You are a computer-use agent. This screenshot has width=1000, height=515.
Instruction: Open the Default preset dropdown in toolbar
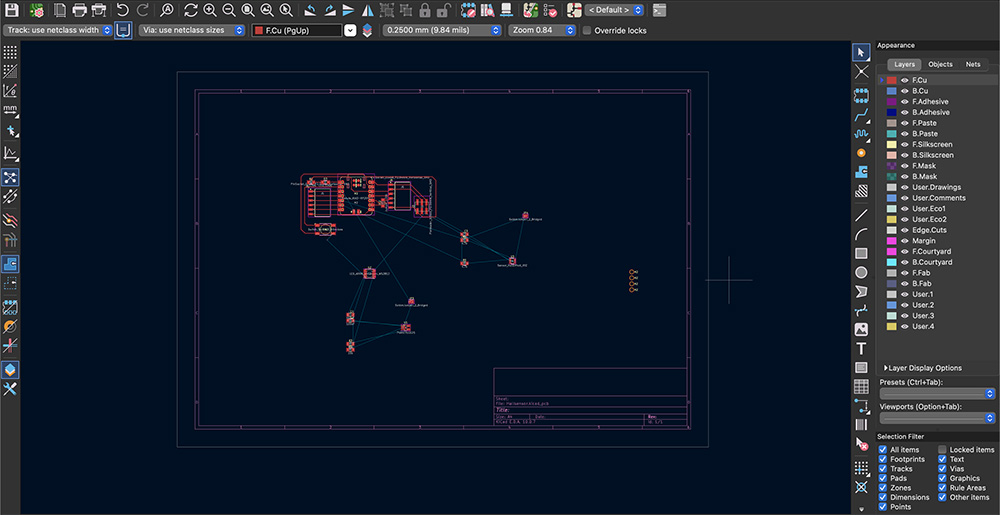click(614, 10)
